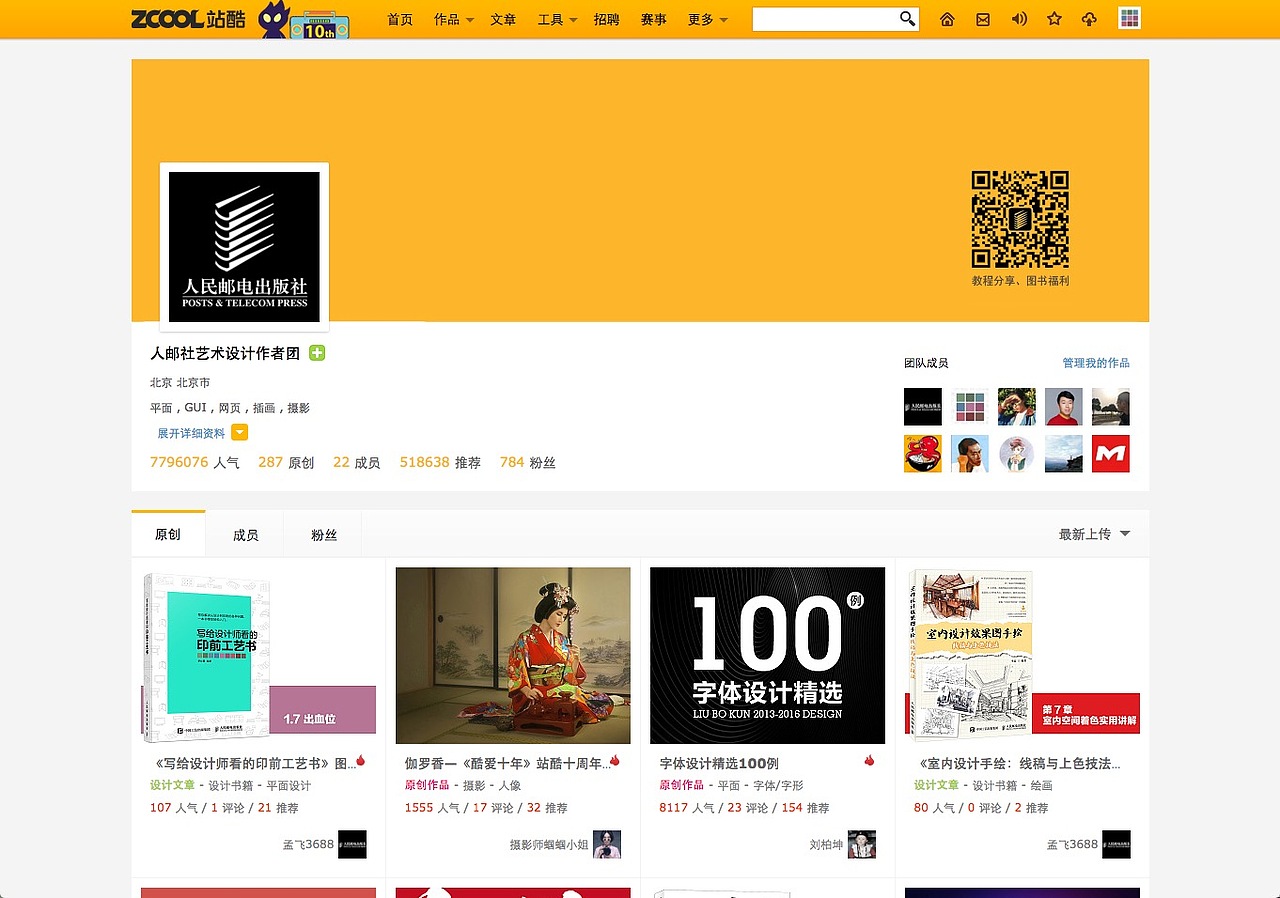This screenshot has width=1280, height=898.
Task: Click 摄影师蝈蝈小姐 avatar icon
Action: click(607, 844)
